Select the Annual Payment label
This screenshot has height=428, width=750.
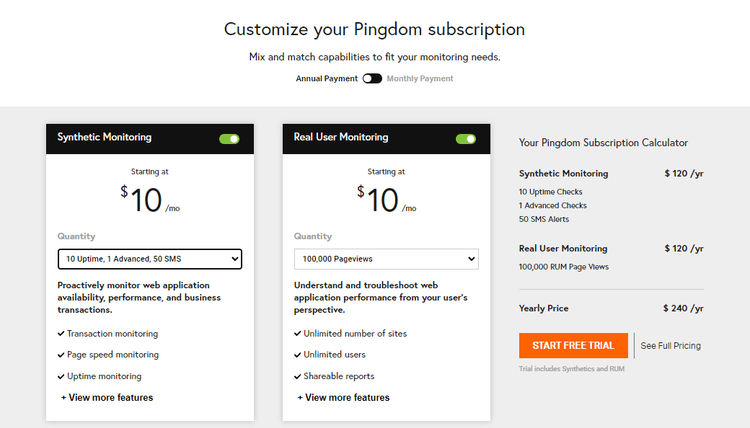(x=326, y=78)
